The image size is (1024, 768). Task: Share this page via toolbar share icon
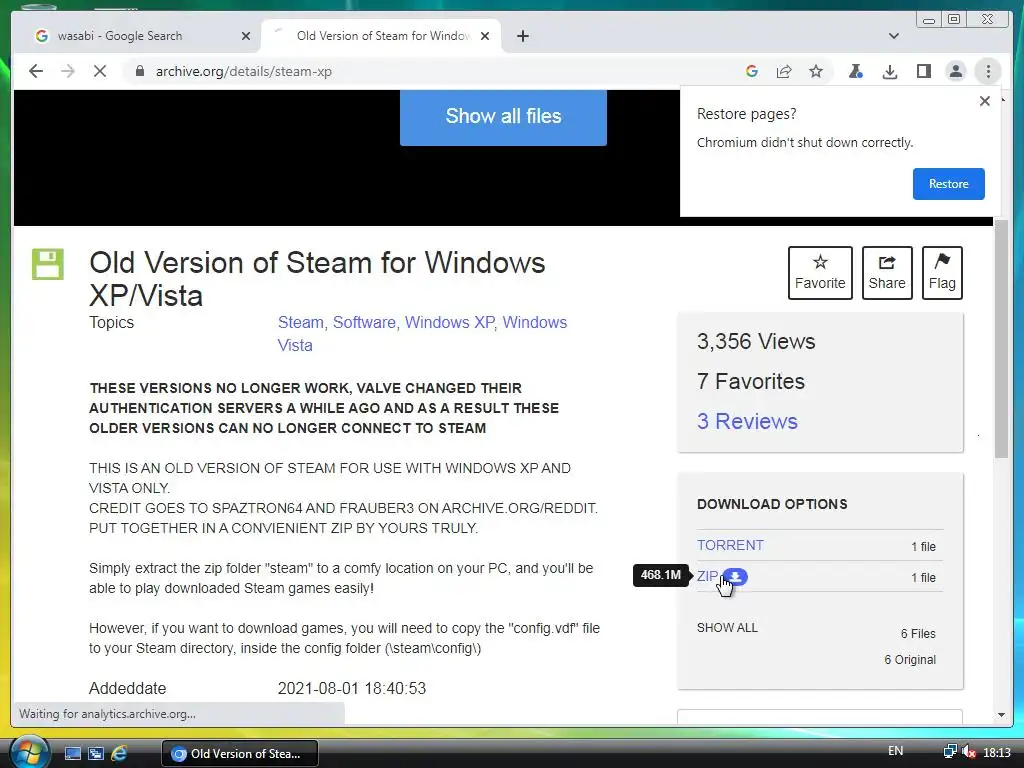tap(784, 71)
